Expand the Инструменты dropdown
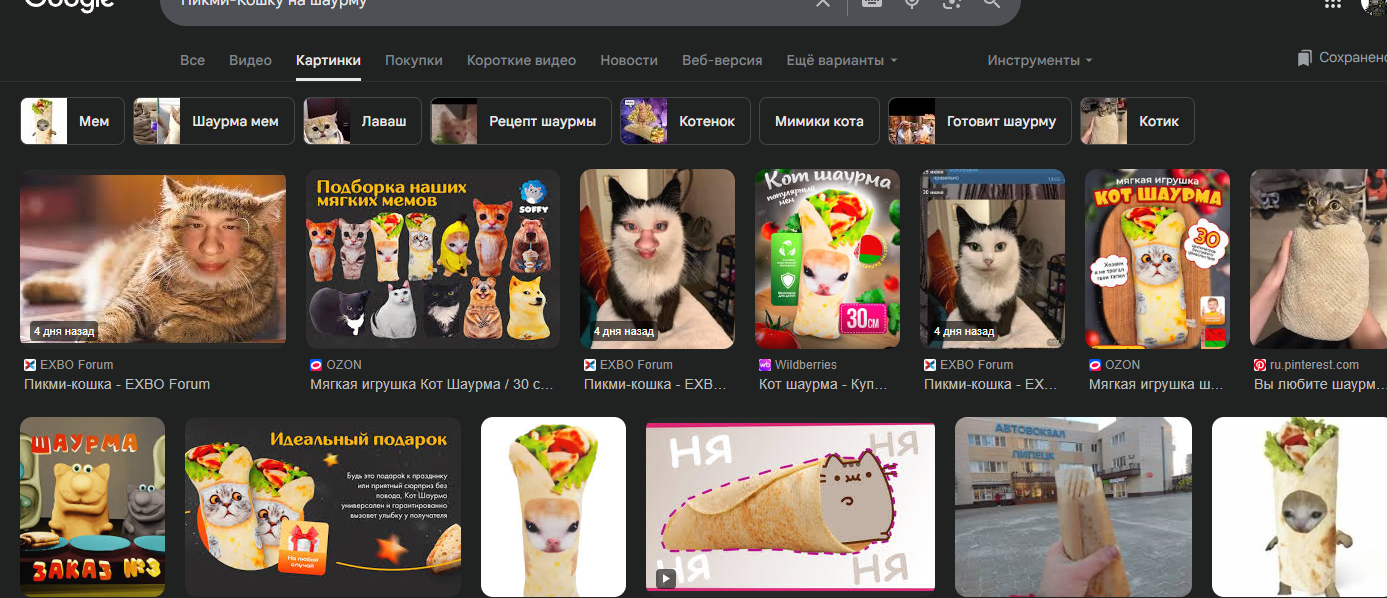Image resolution: width=1387 pixels, height=598 pixels. [x=1039, y=60]
